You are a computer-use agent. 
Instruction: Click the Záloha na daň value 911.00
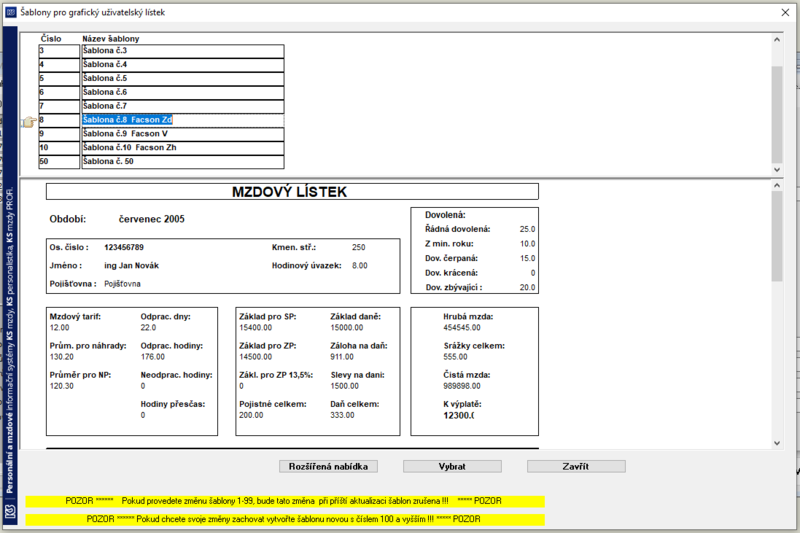pos(342,357)
